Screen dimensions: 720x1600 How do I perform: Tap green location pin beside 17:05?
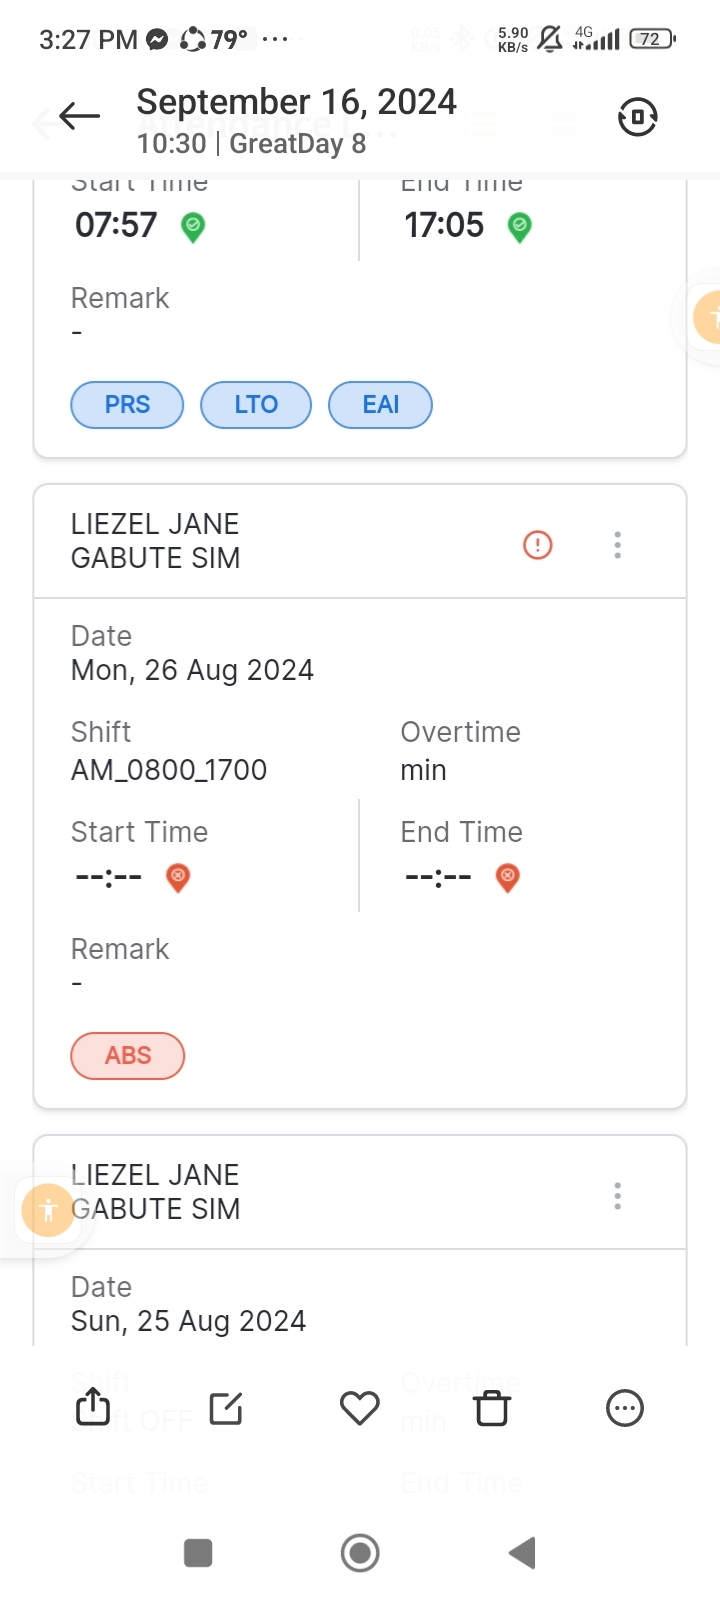[x=519, y=227]
